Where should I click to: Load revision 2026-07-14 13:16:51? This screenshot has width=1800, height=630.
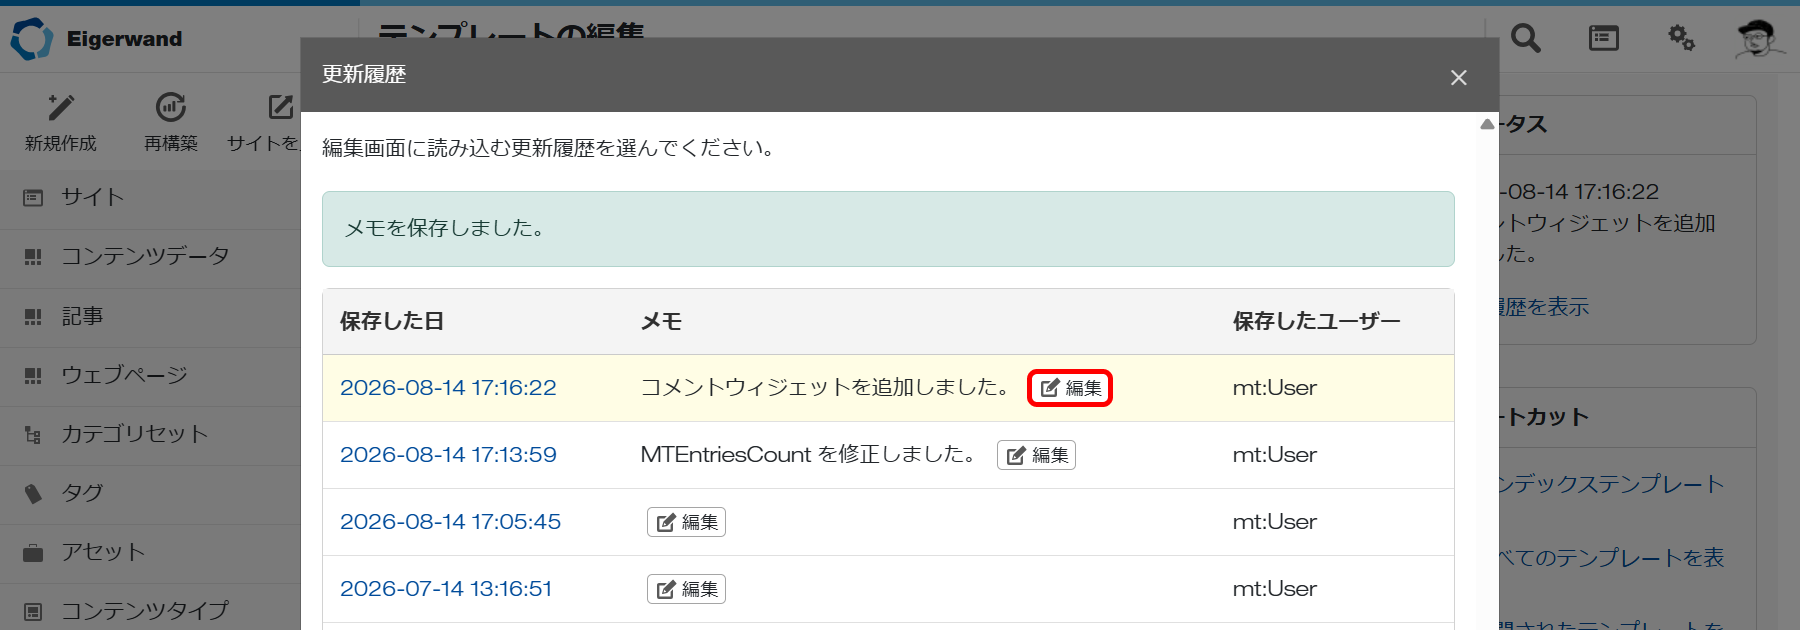[446, 589]
